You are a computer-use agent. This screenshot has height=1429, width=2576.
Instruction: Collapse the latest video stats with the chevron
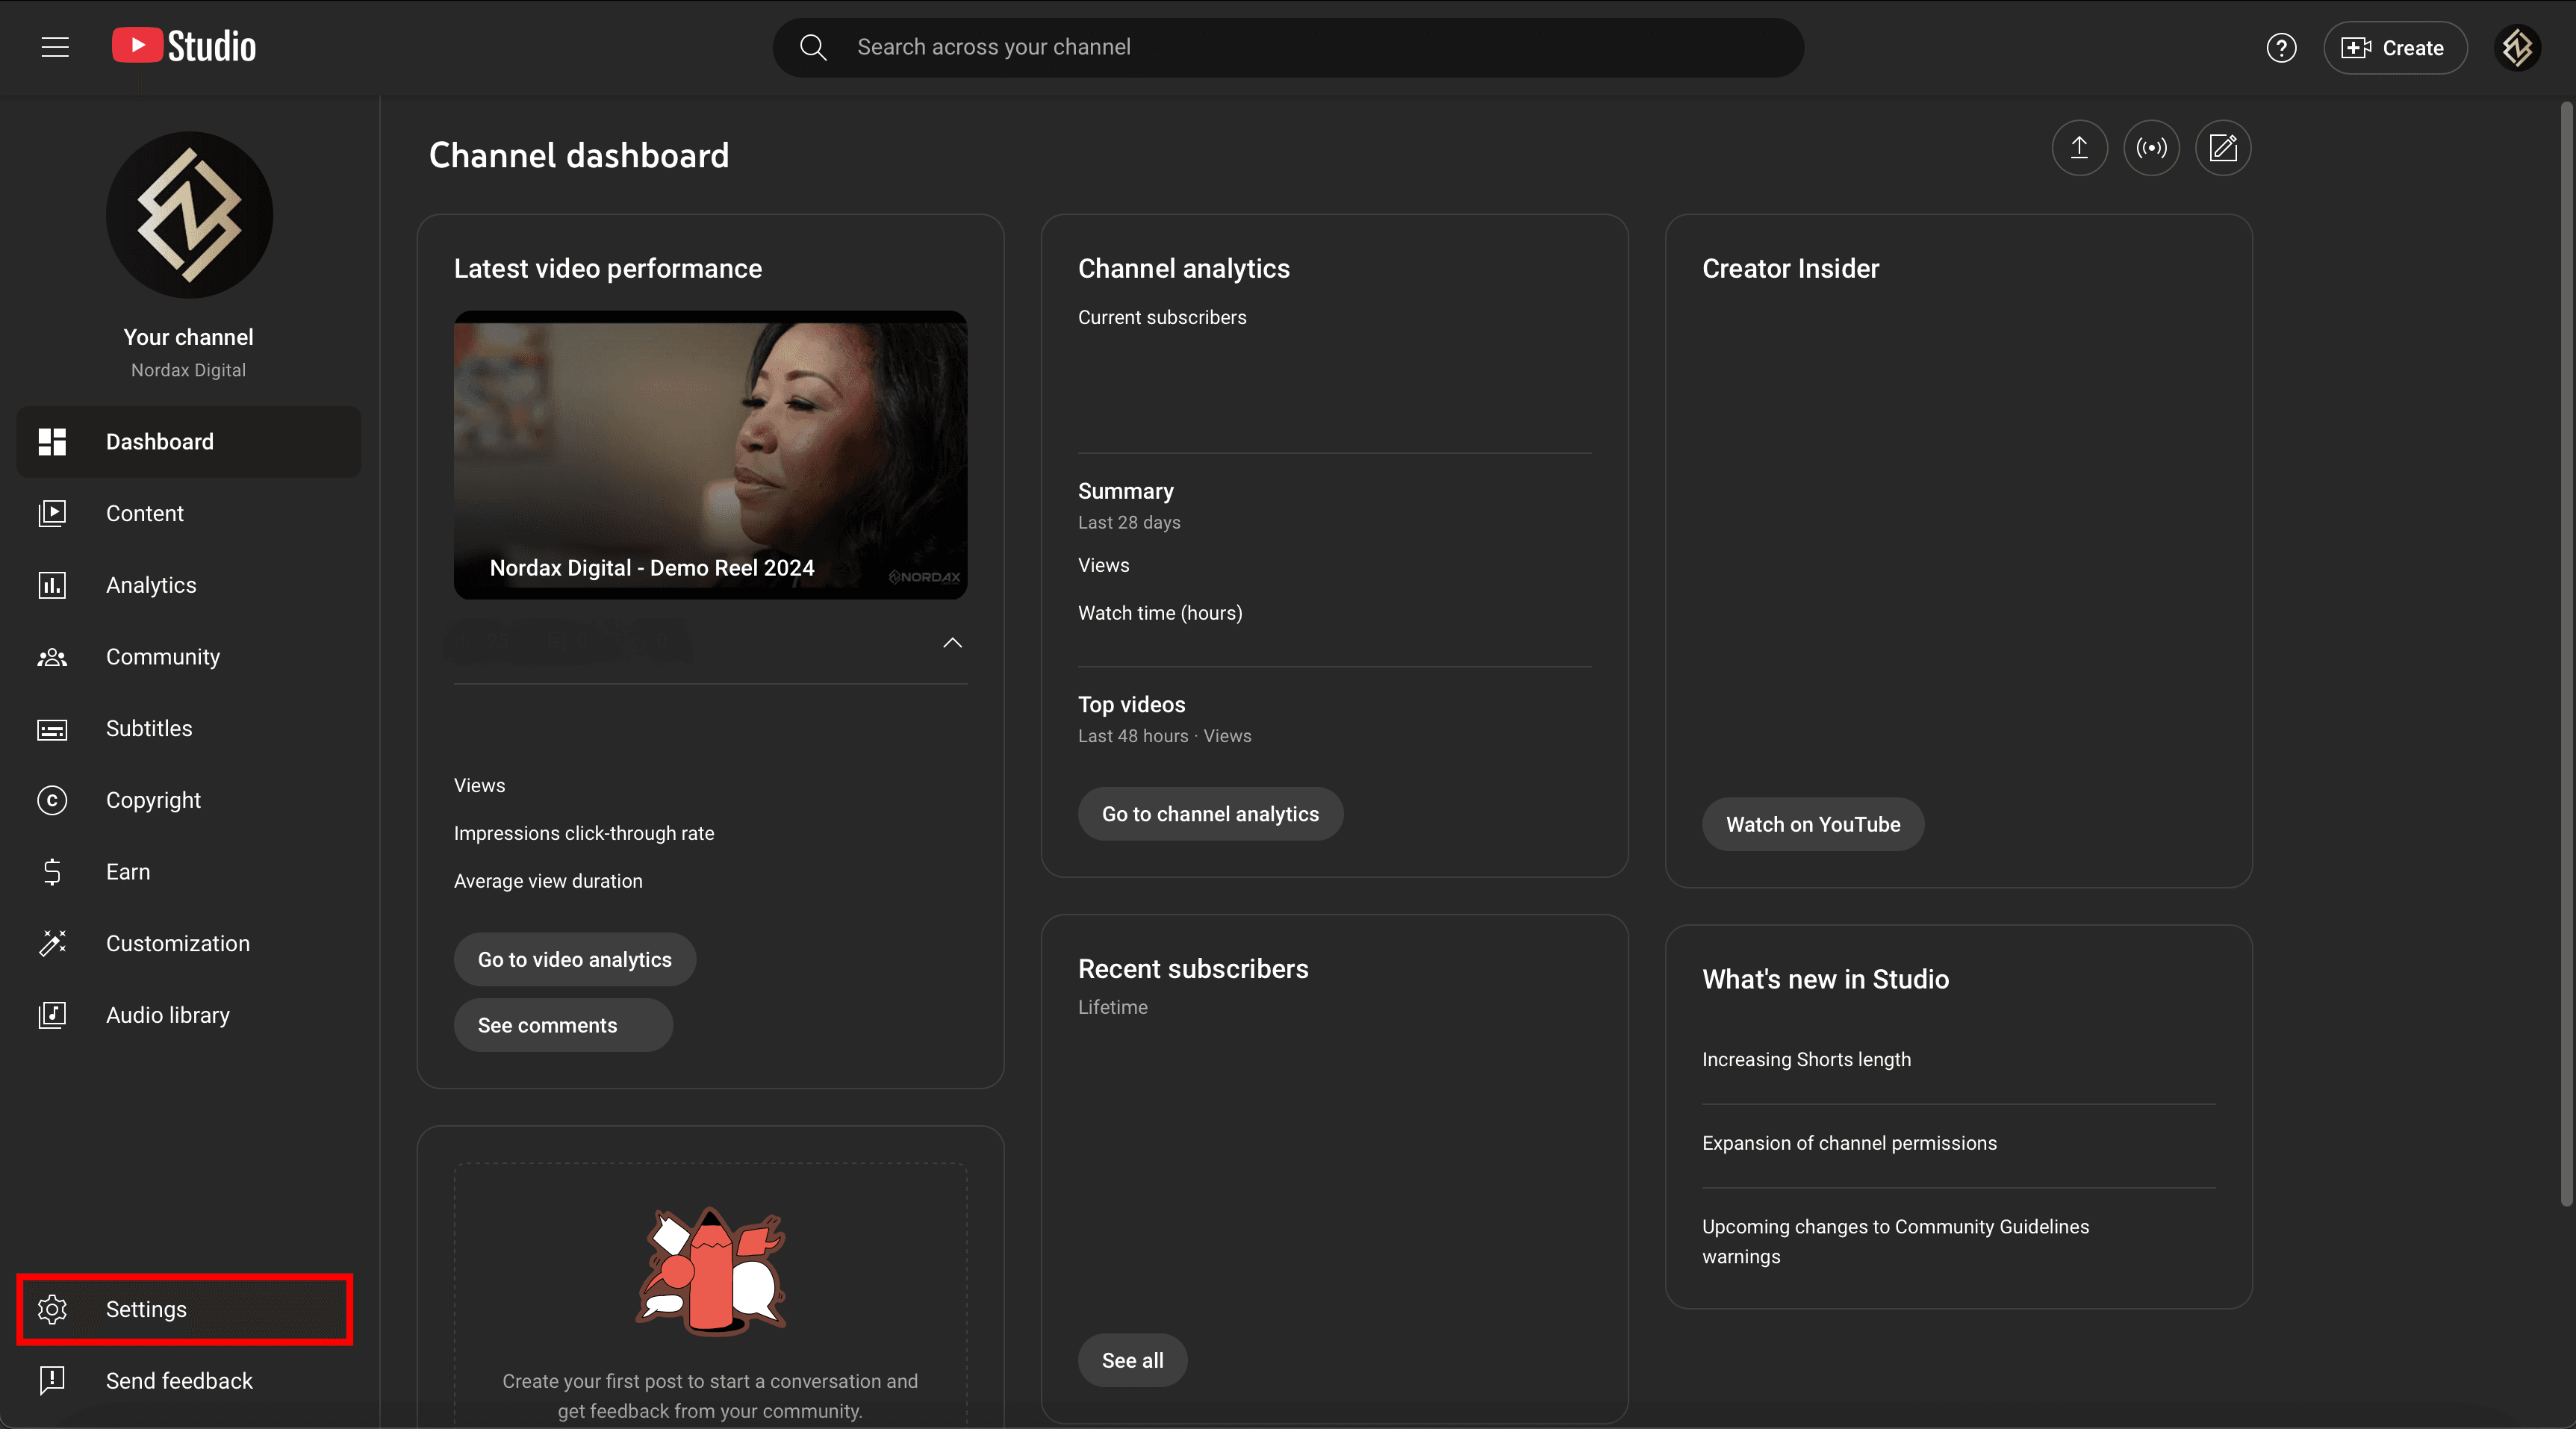point(951,643)
